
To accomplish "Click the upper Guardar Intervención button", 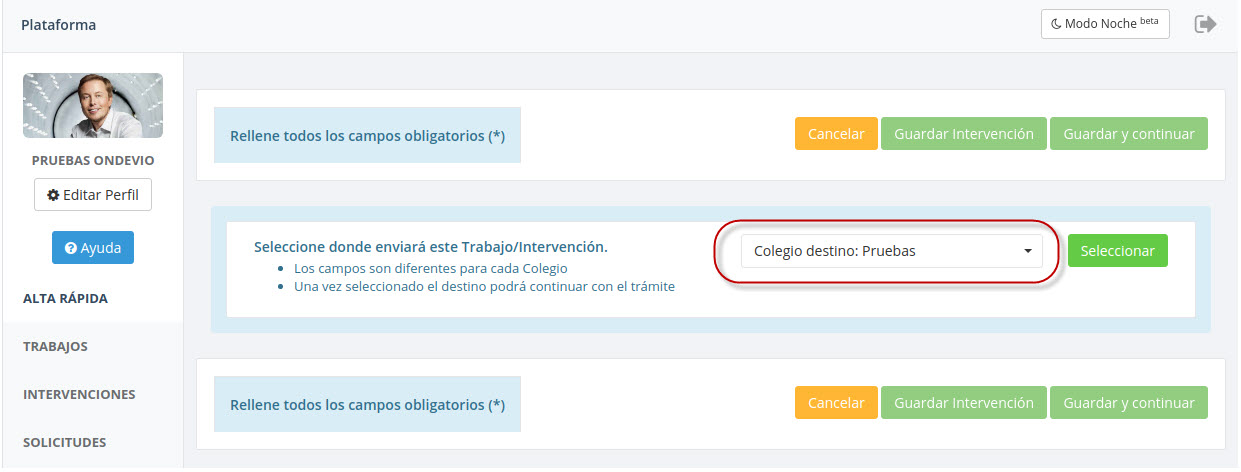I will pos(963,134).
